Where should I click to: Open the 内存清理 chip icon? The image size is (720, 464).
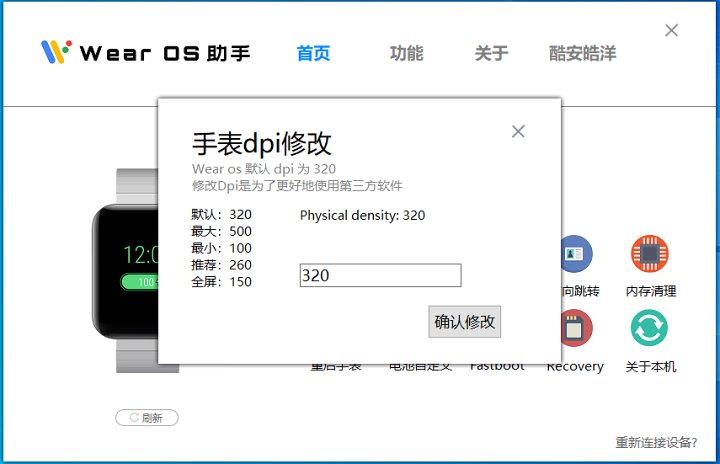649,254
